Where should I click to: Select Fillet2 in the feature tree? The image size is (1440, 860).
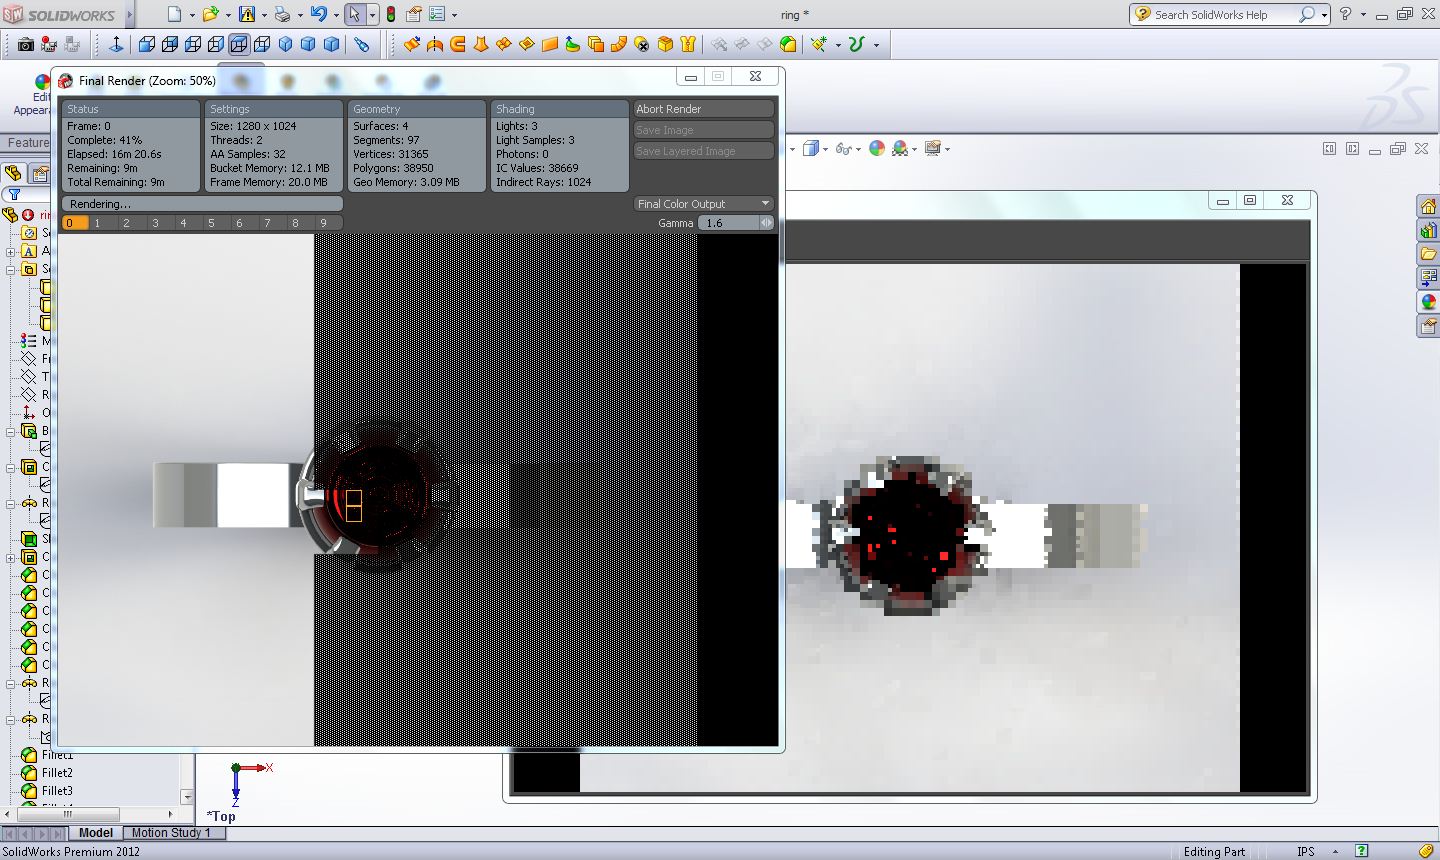coord(57,772)
